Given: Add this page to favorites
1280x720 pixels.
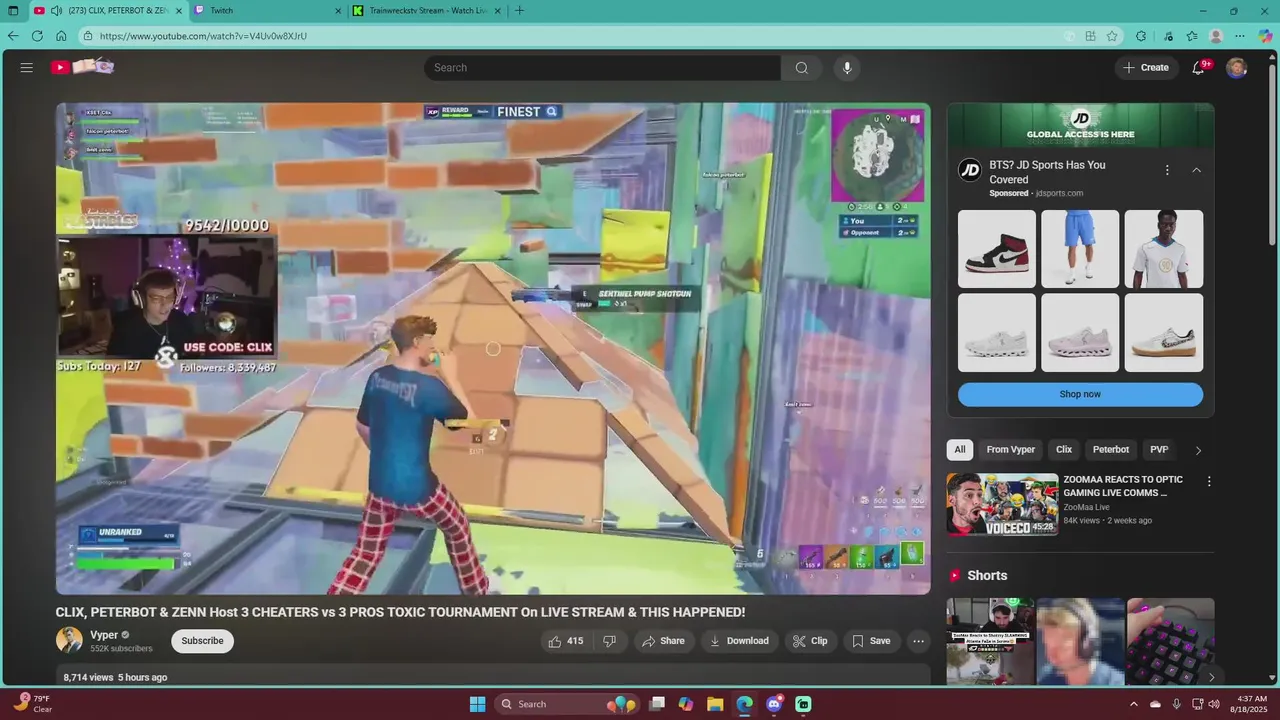Looking at the screenshot, I should pyautogui.click(x=1112, y=36).
